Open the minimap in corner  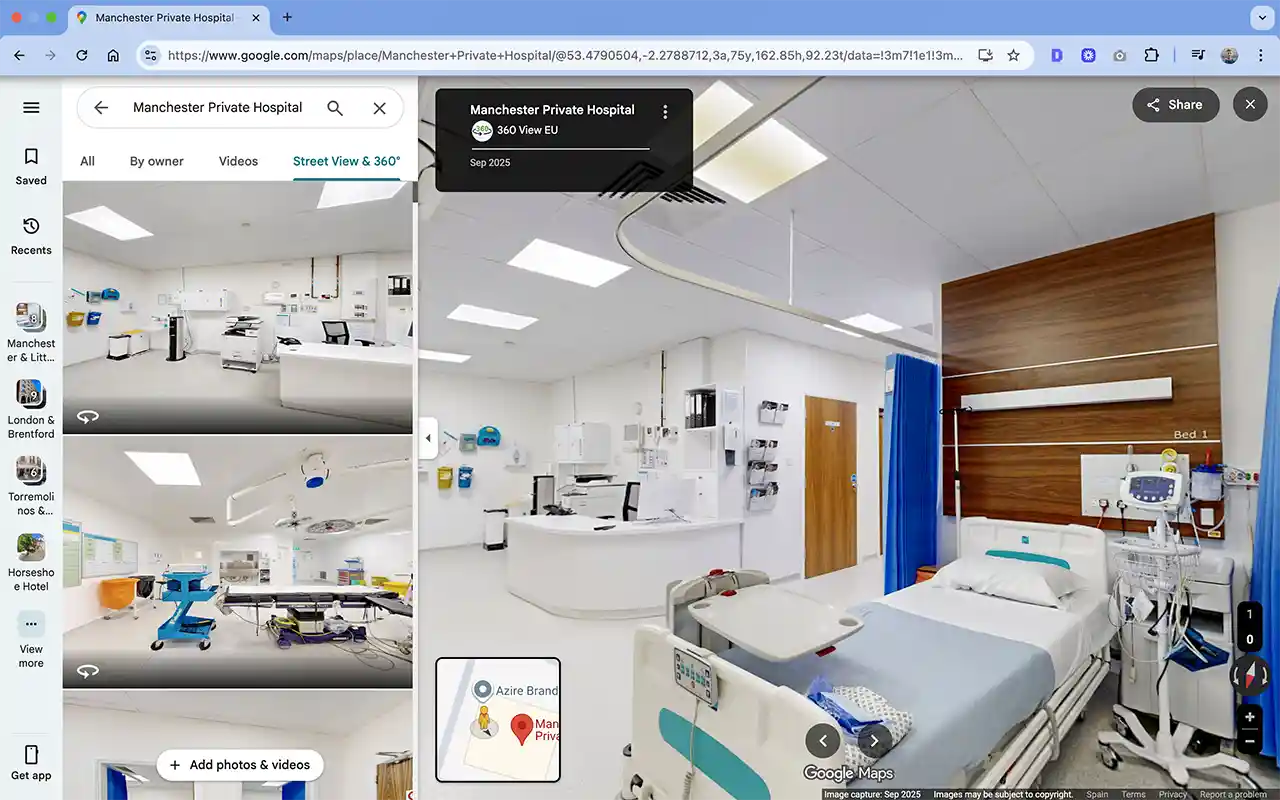pyautogui.click(x=498, y=720)
